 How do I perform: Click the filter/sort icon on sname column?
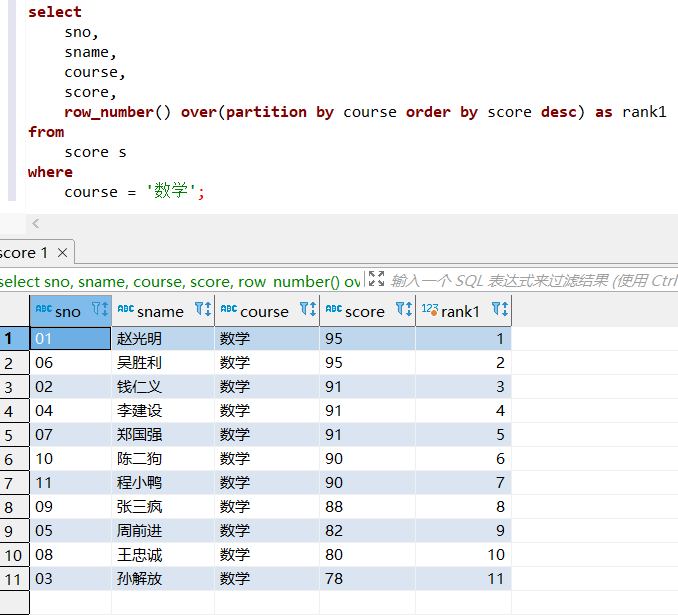(x=203, y=309)
